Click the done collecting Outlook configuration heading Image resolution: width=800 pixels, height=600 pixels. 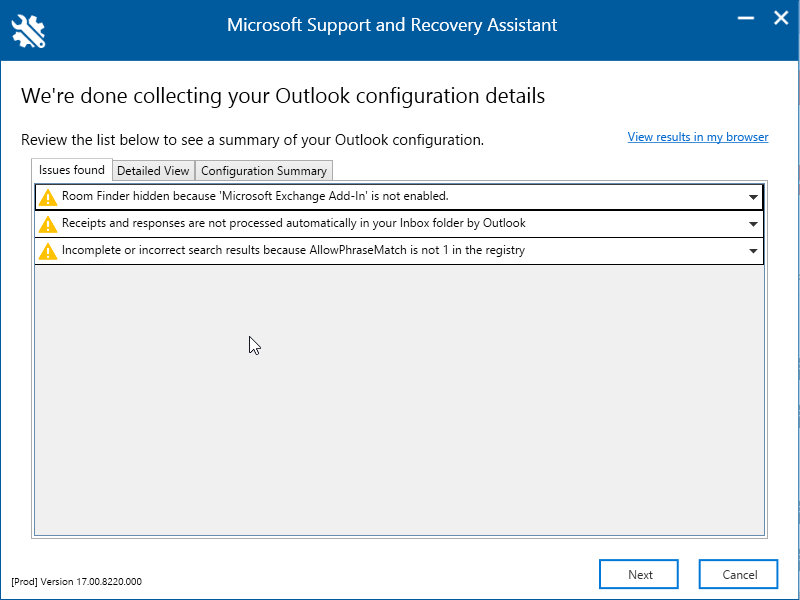[283, 96]
